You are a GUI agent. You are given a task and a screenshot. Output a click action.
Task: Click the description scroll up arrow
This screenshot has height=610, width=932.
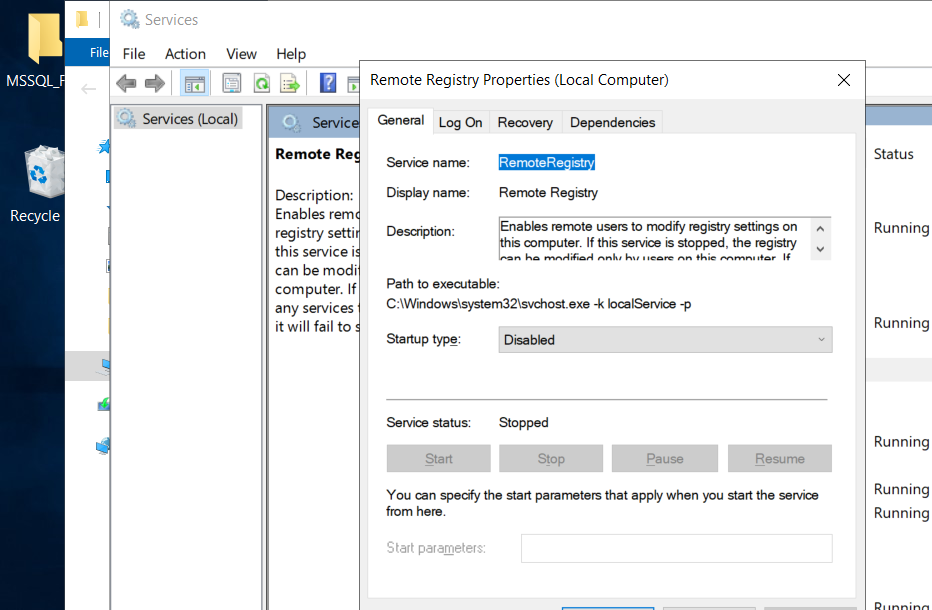coord(820,229)
